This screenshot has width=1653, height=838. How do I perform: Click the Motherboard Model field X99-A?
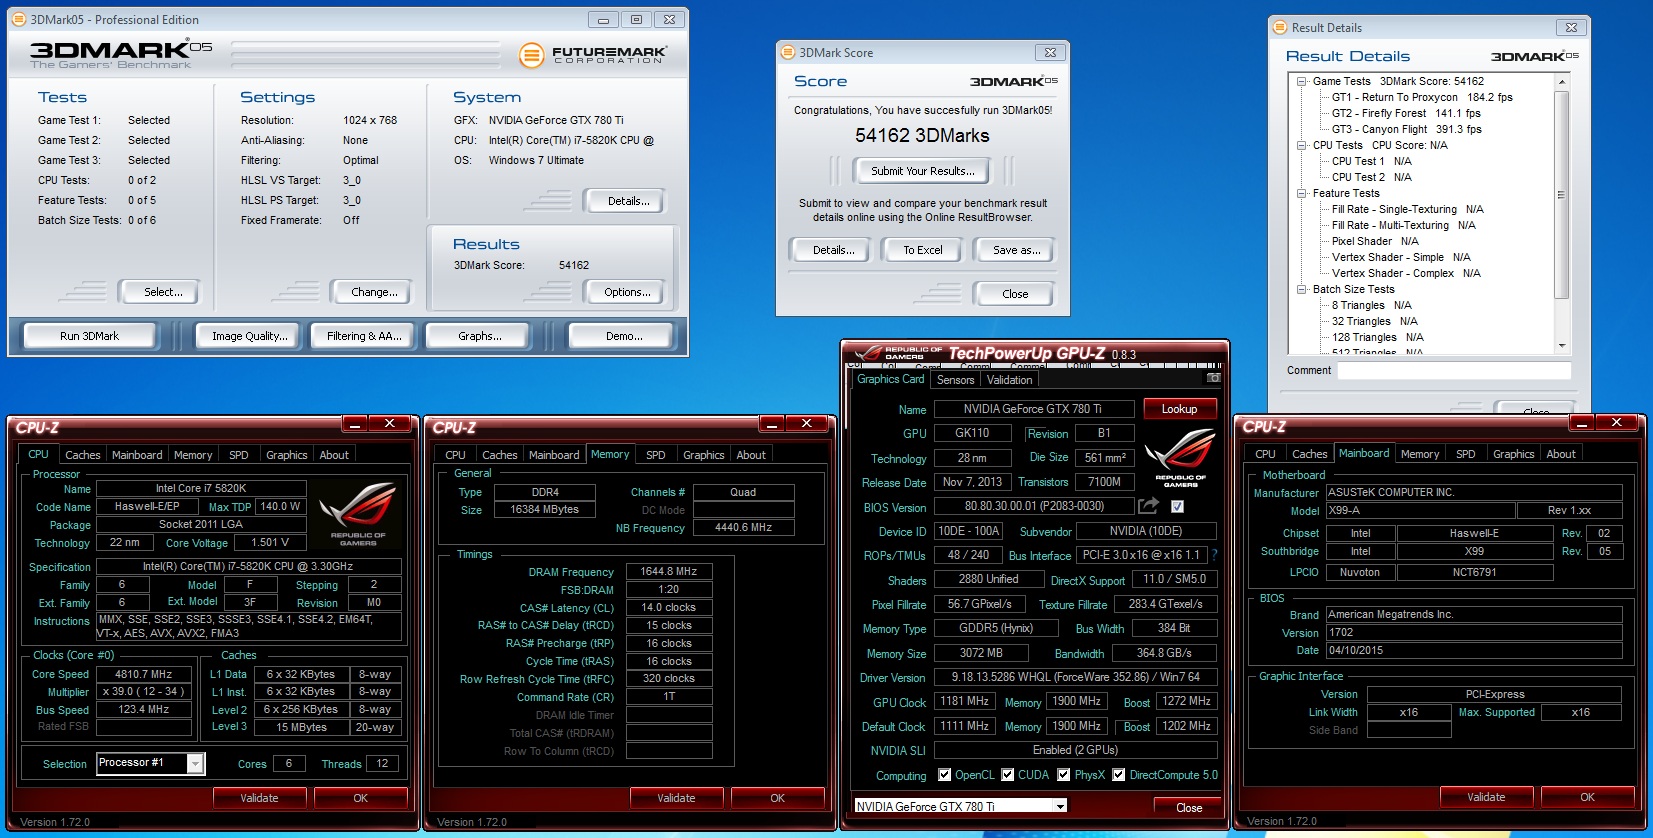click(1419, 510)
